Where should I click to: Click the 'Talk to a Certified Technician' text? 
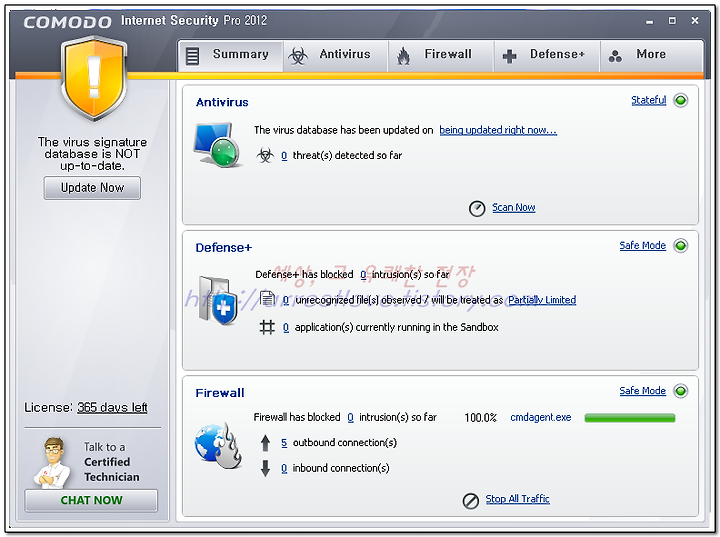[111, 462]
